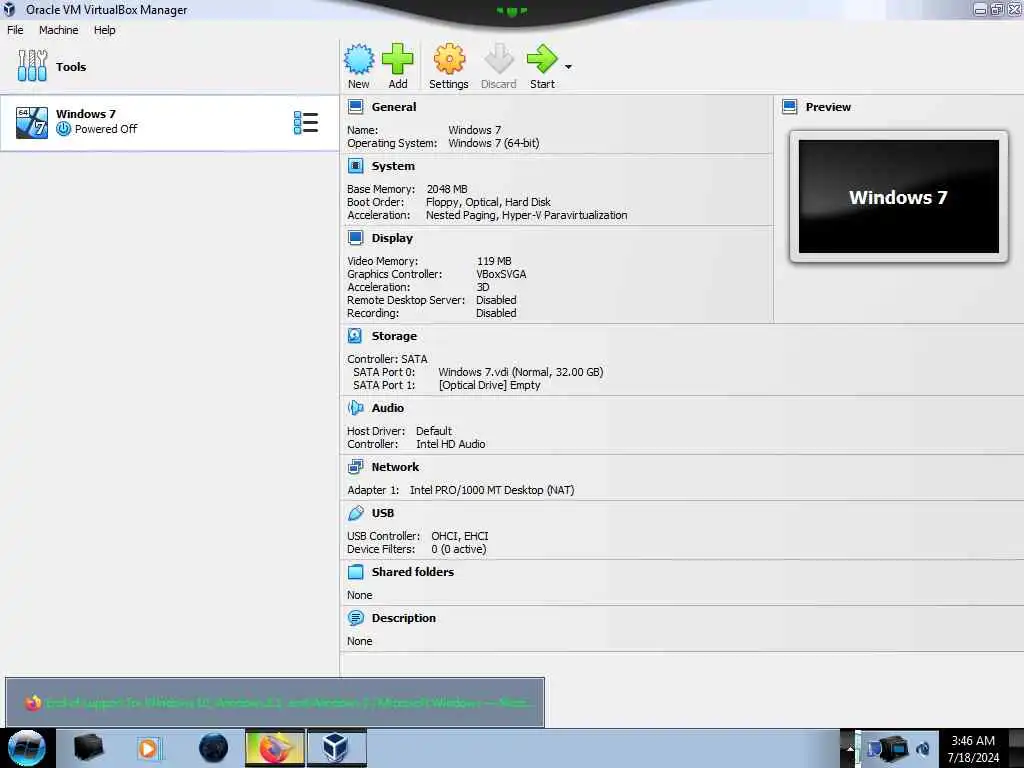Click the Video Memory value 119 MB
Image resolution: width=1024 pixels, height=768 pixels.
[494, 261]
